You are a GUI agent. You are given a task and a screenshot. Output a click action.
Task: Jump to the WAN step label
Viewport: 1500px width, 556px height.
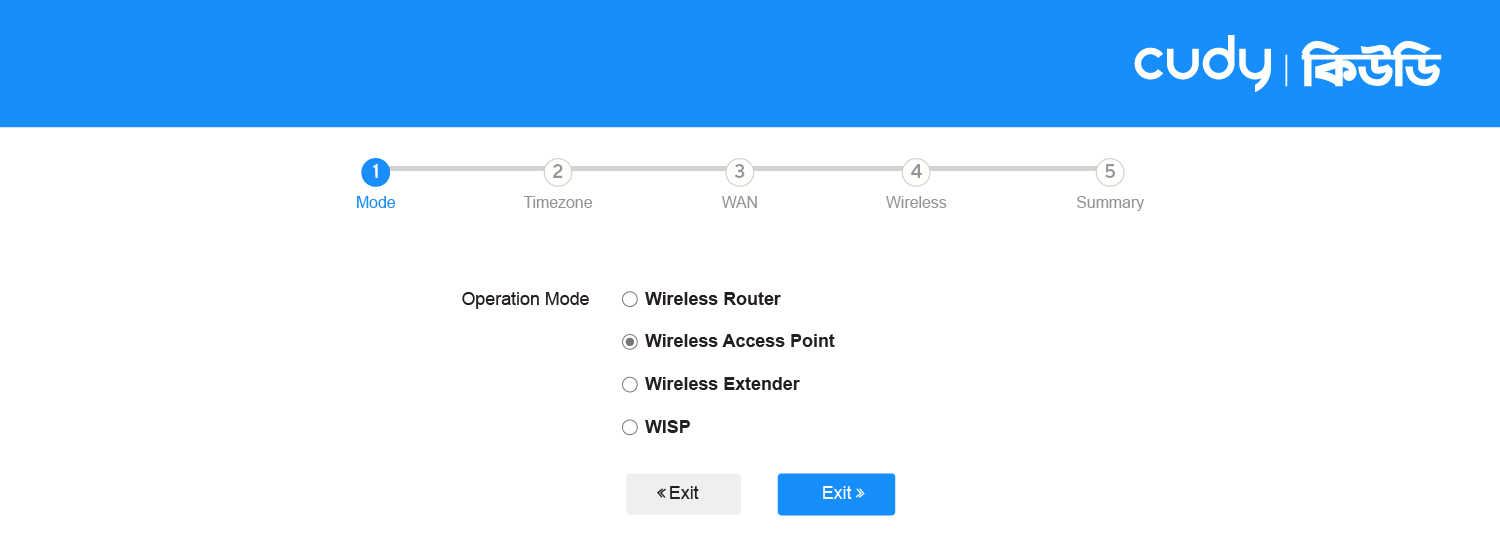tap(740, 203)
